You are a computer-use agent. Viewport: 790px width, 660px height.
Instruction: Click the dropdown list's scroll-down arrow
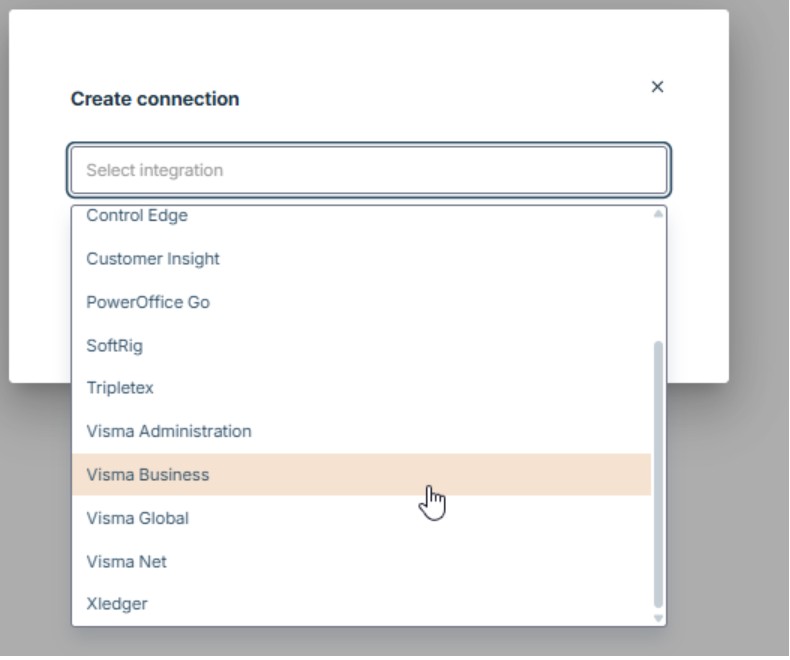[x=658, y=618]
